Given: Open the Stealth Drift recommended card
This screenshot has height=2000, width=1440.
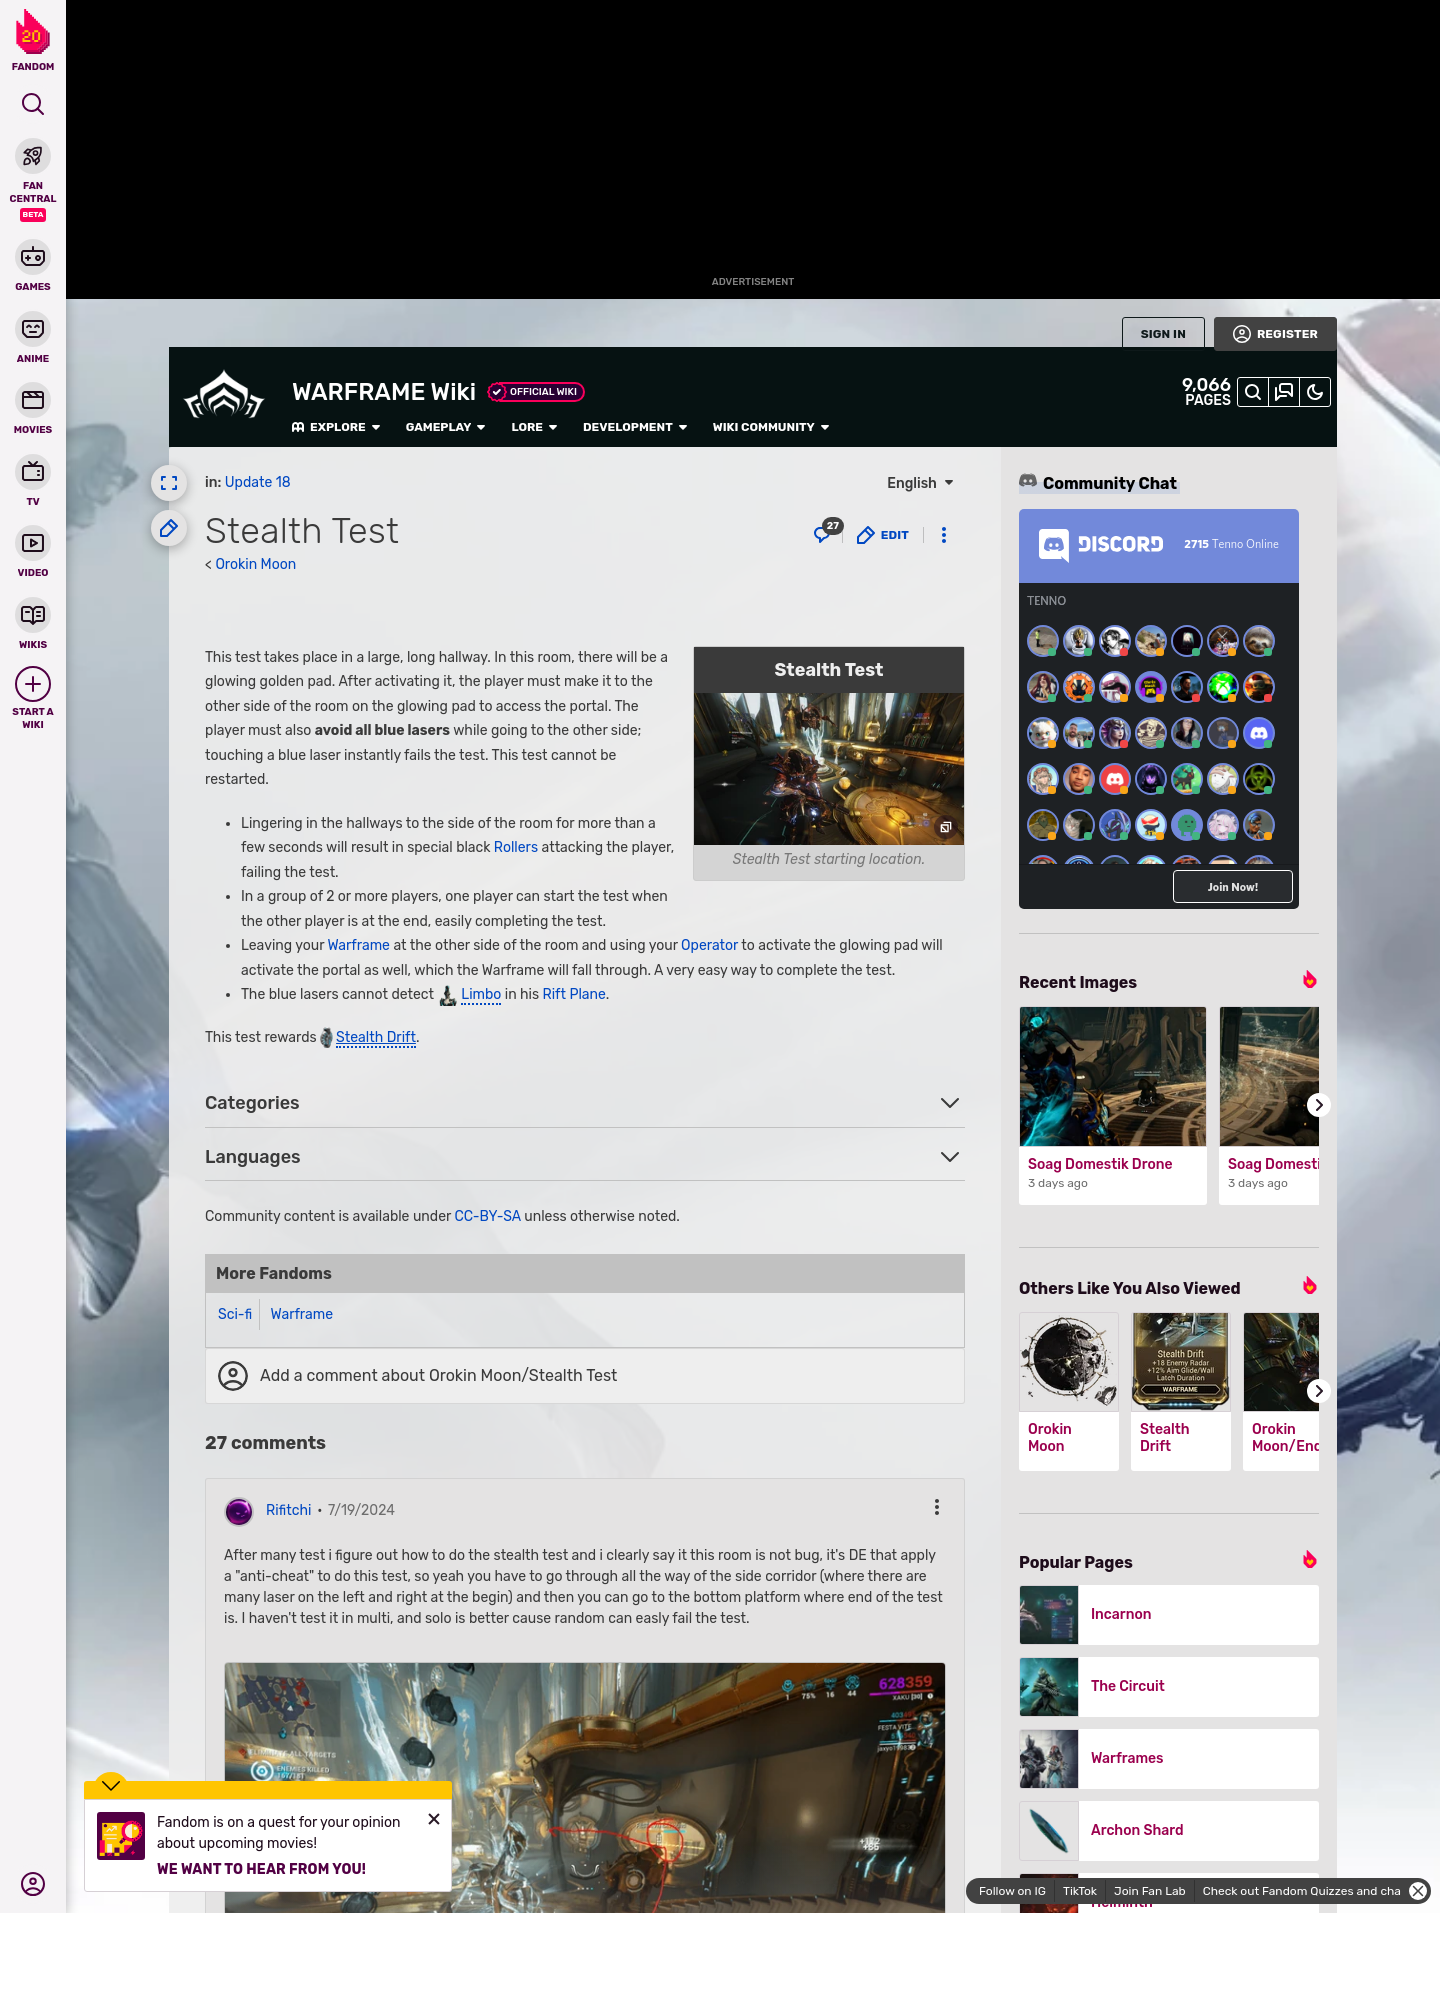Looking at the screenshot, I should click(x=1181, y=1391).
